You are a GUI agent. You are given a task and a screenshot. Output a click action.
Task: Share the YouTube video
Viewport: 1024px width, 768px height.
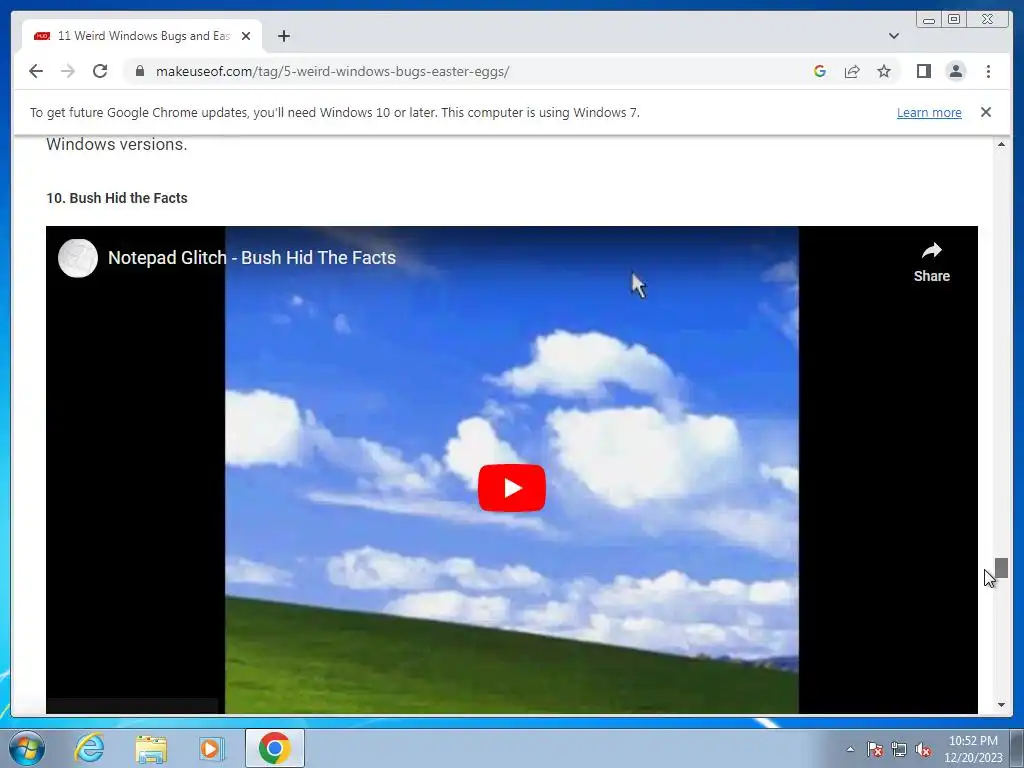pyautogui.click(x=931, y=262)
